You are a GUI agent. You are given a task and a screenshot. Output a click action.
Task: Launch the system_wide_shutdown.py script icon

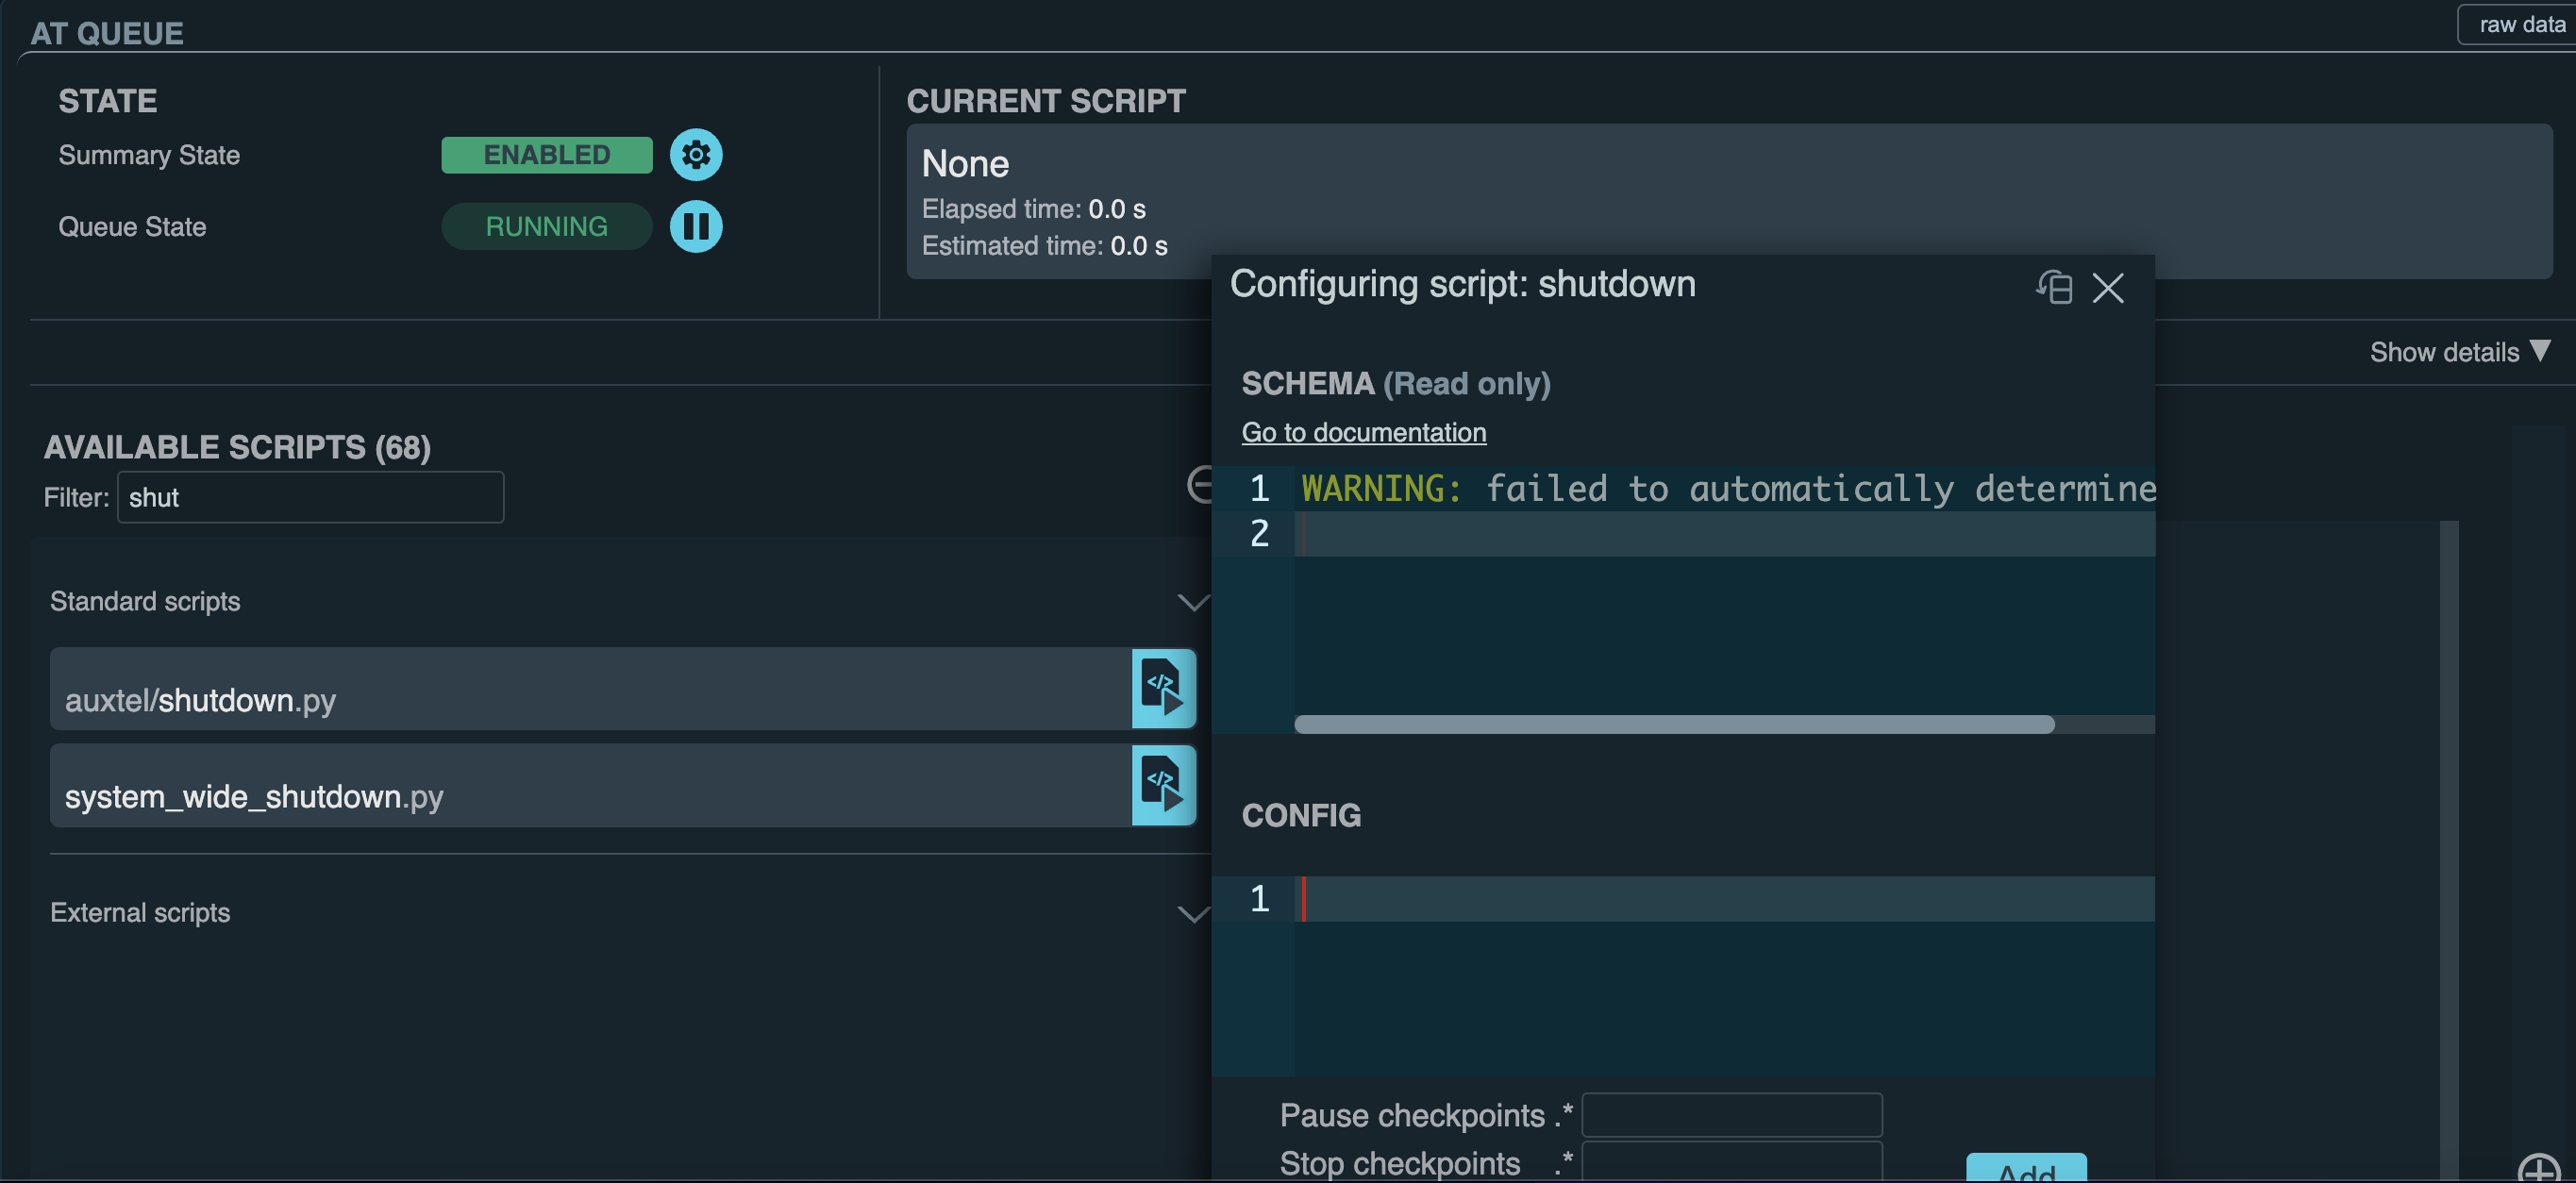click(1163, 786)
